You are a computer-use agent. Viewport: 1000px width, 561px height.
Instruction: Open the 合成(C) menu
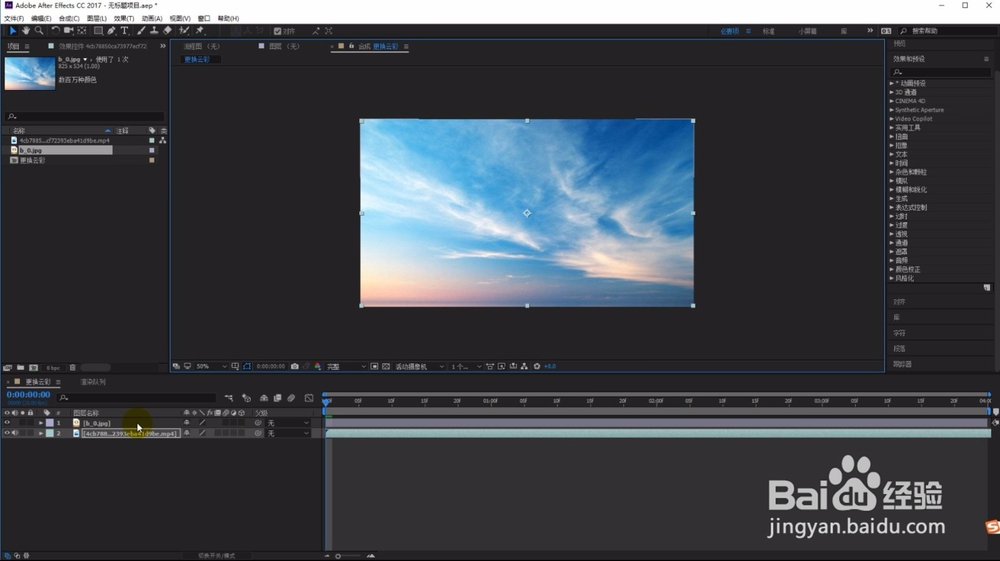click(69, 18)
